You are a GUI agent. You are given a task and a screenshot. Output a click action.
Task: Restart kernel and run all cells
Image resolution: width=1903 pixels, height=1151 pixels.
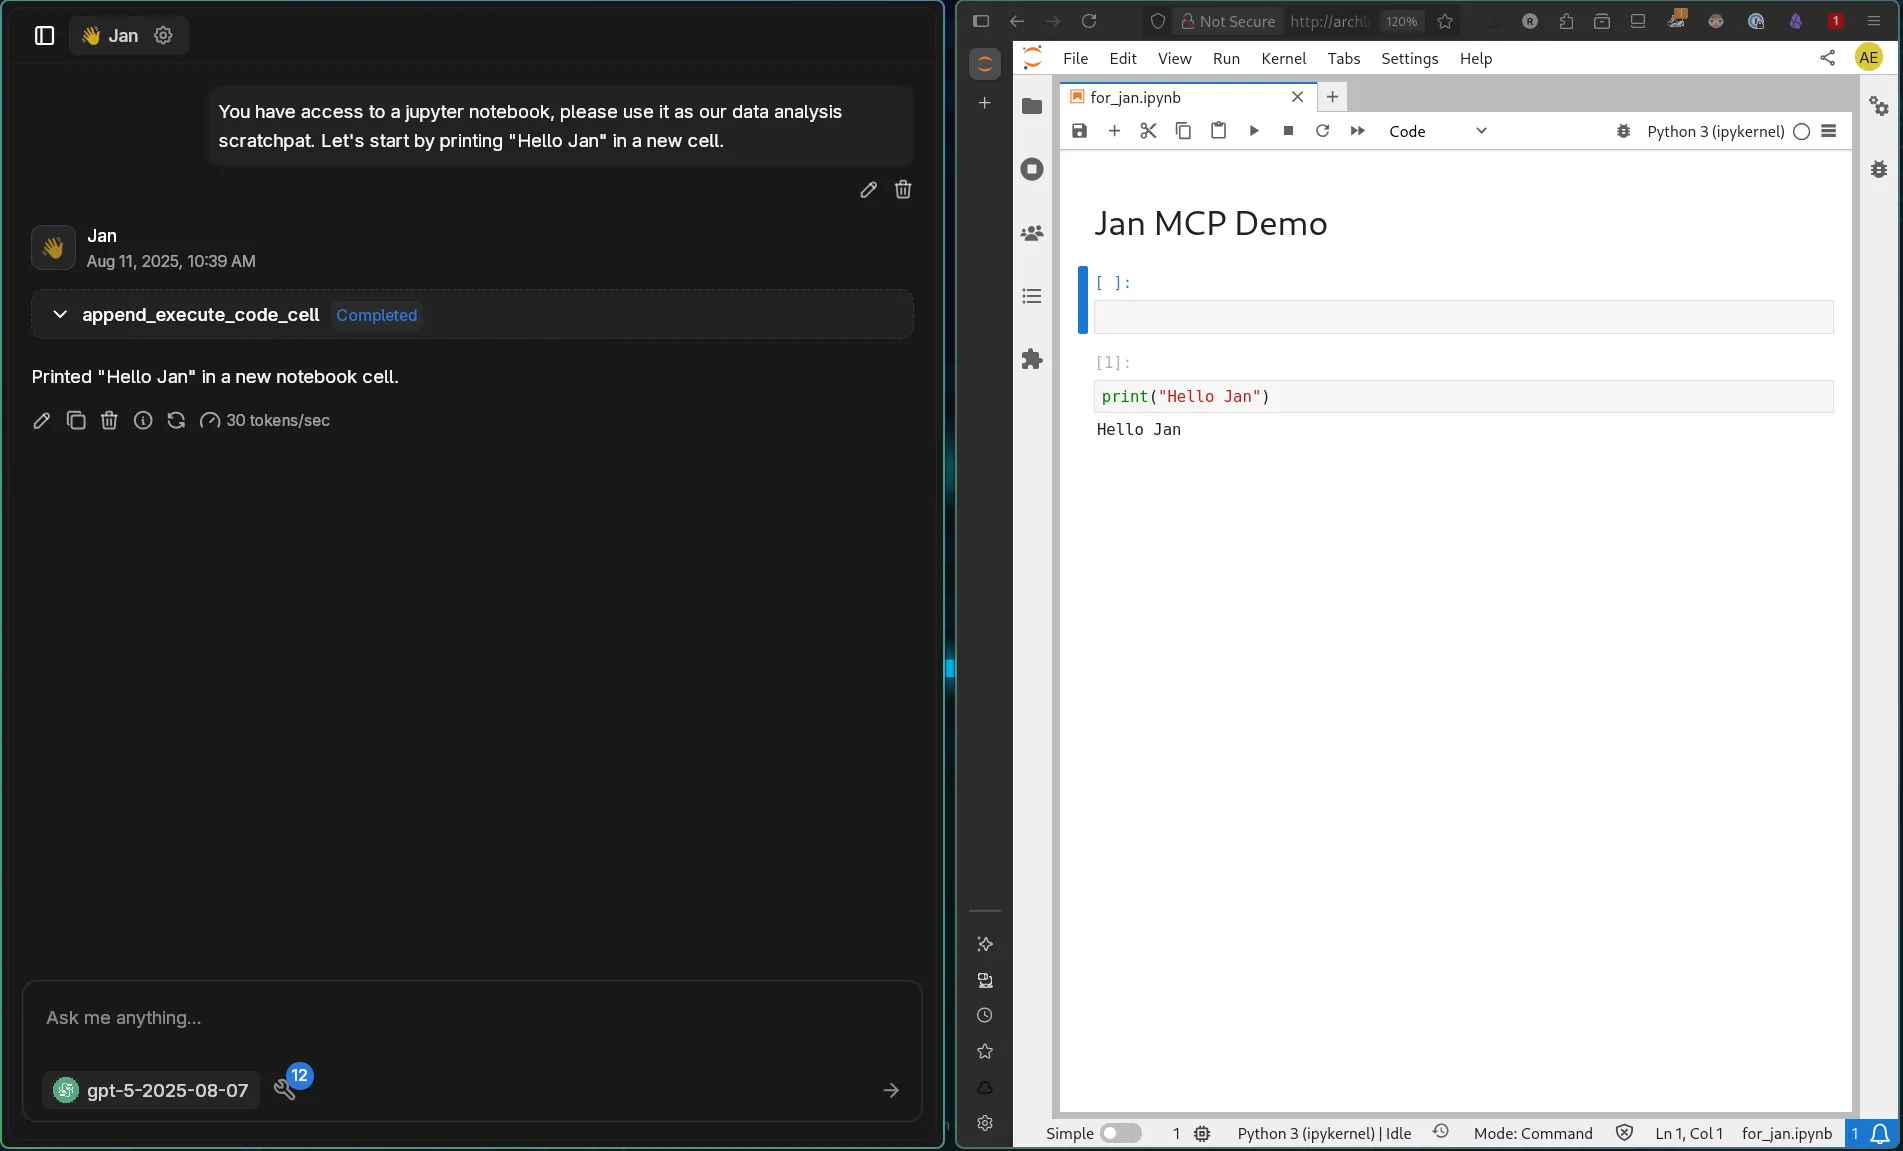[x=1357, y=131]
